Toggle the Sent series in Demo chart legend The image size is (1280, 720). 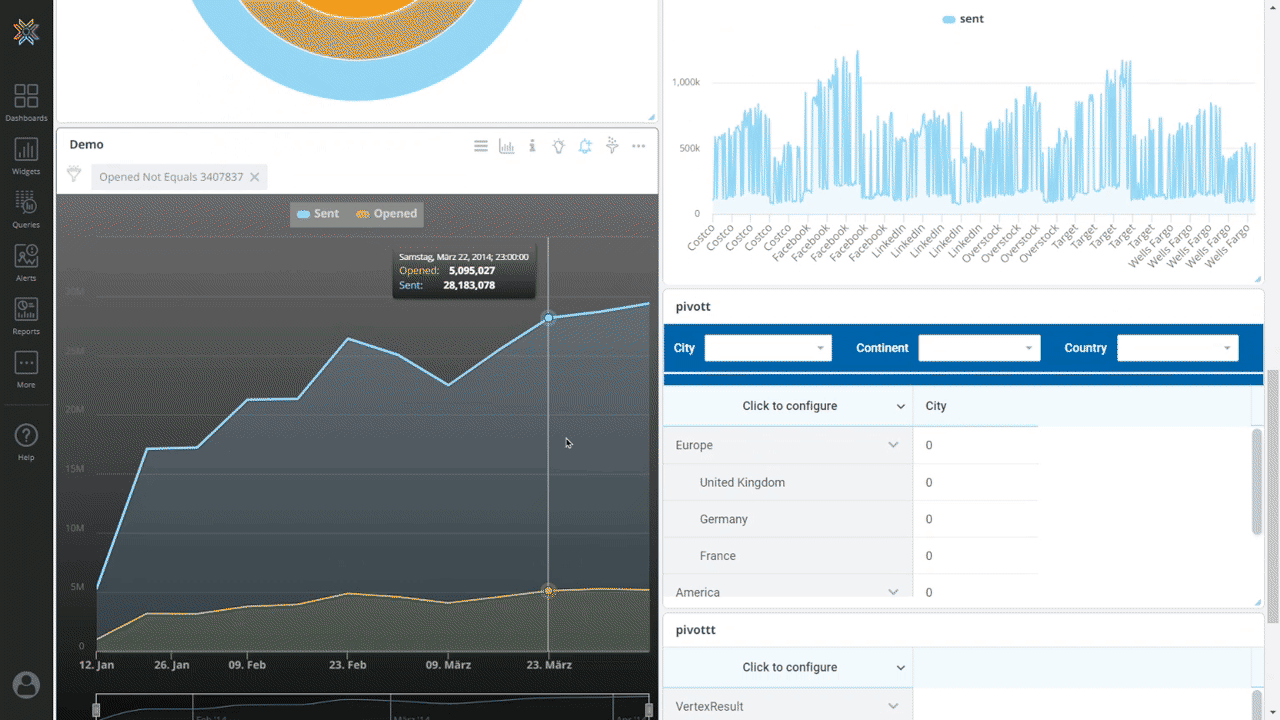318,214
